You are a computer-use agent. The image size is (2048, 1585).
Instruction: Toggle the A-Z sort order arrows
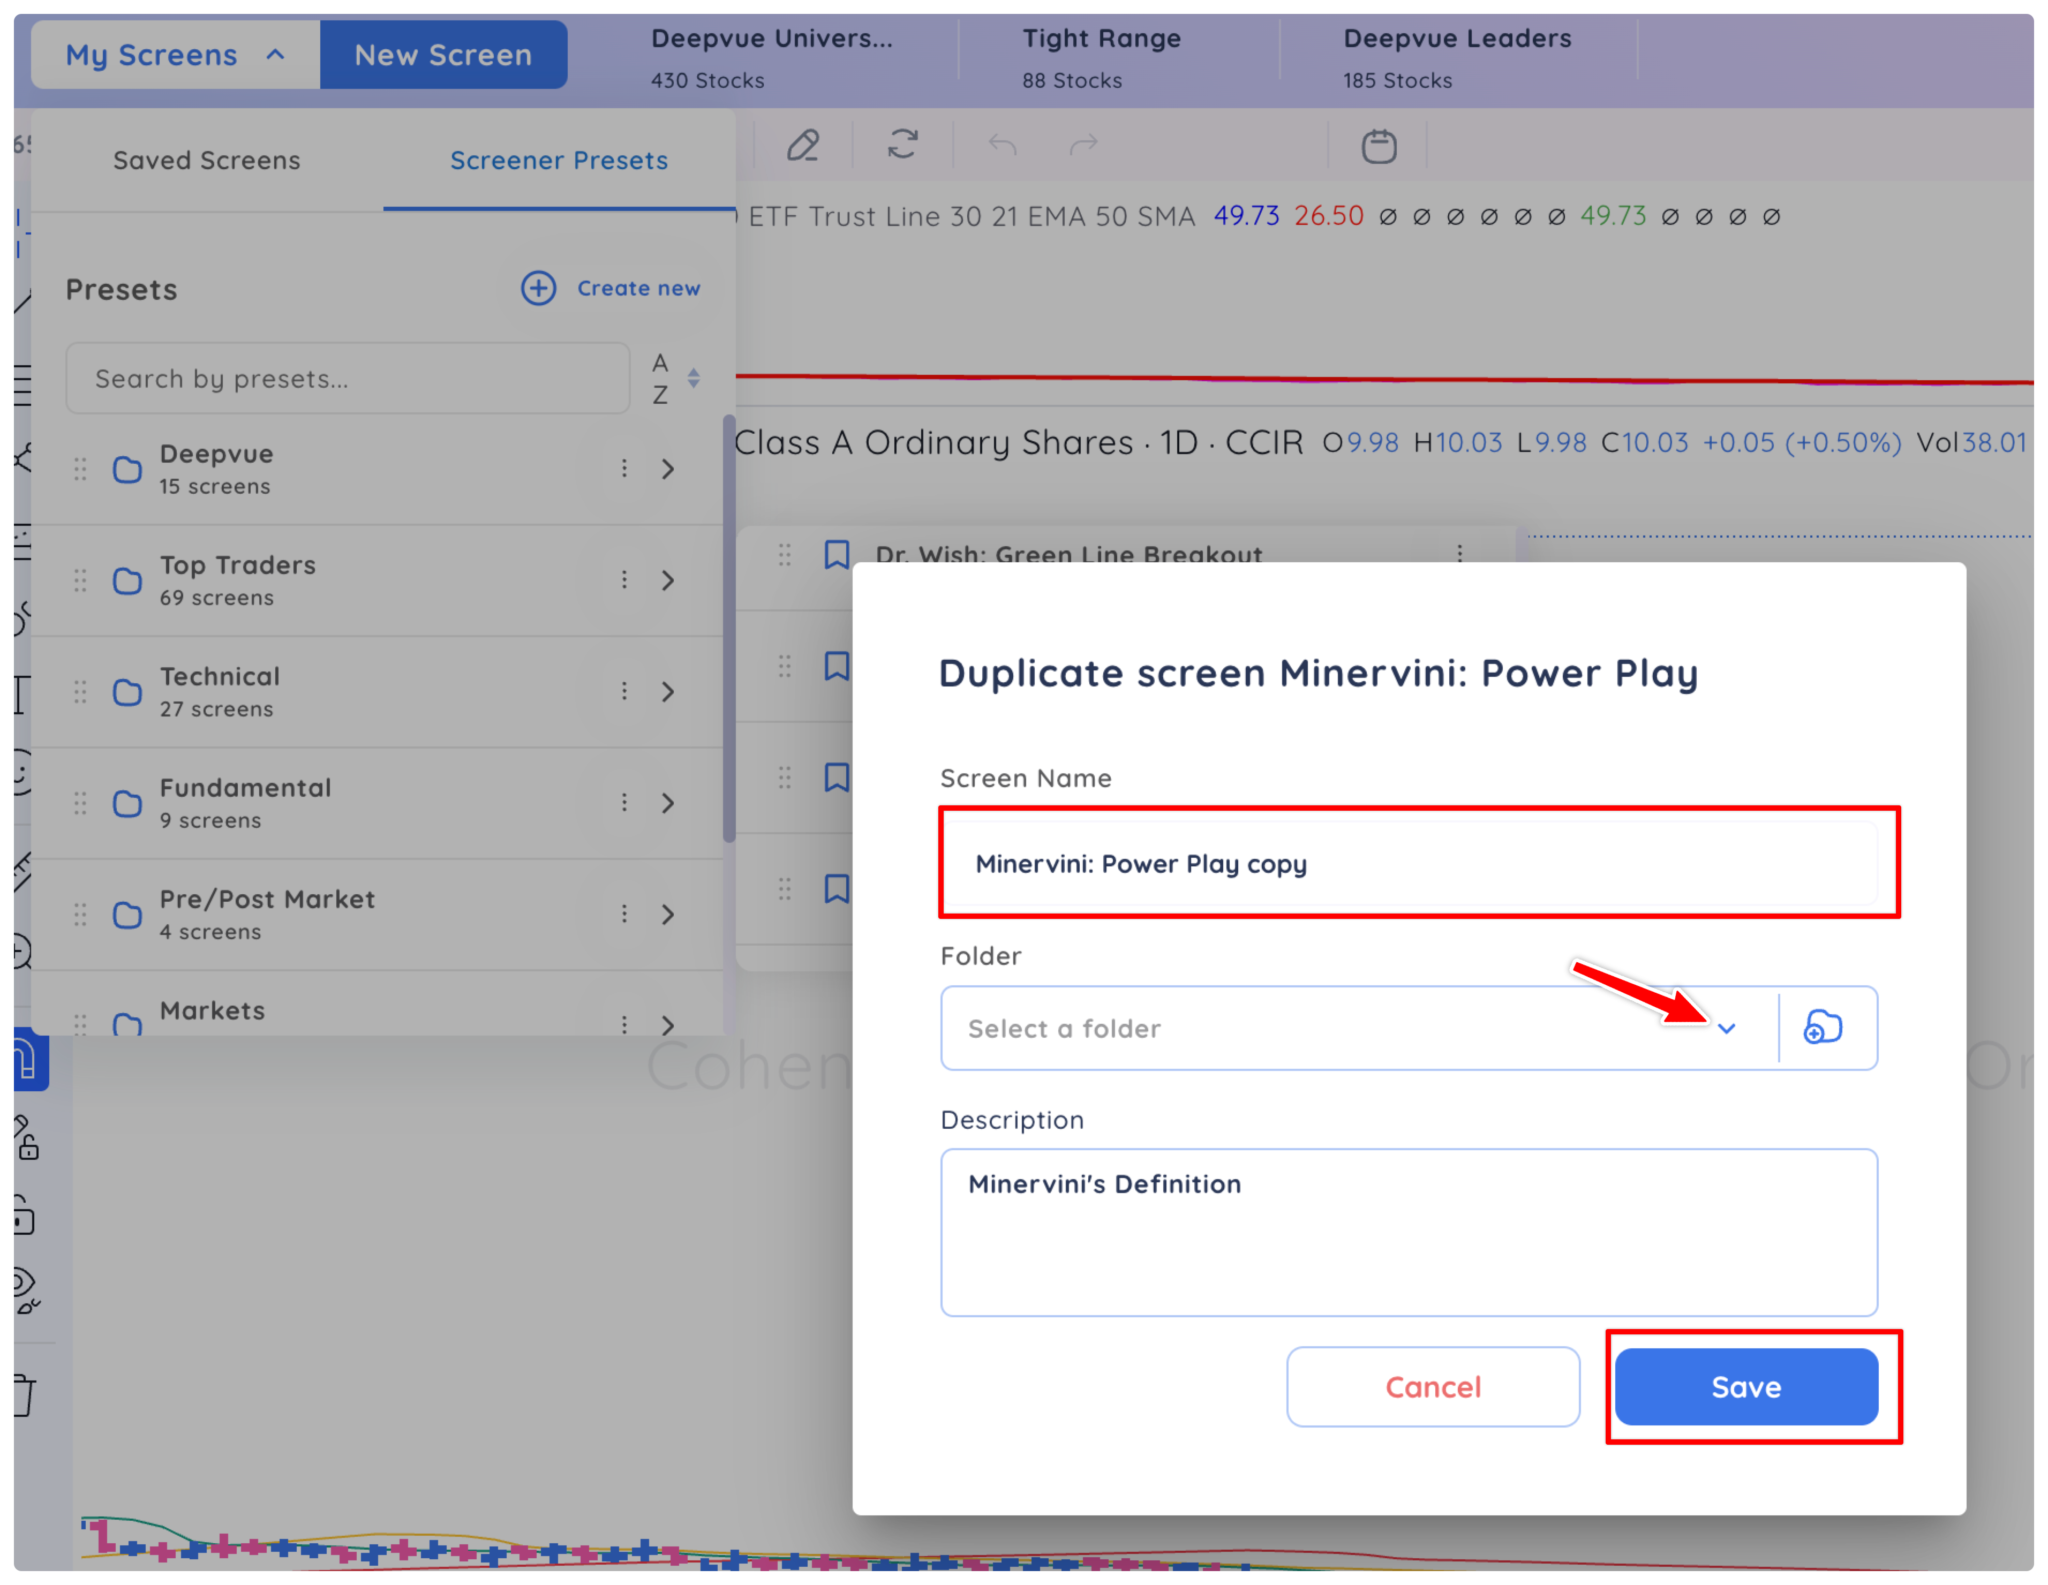point(693,379)
